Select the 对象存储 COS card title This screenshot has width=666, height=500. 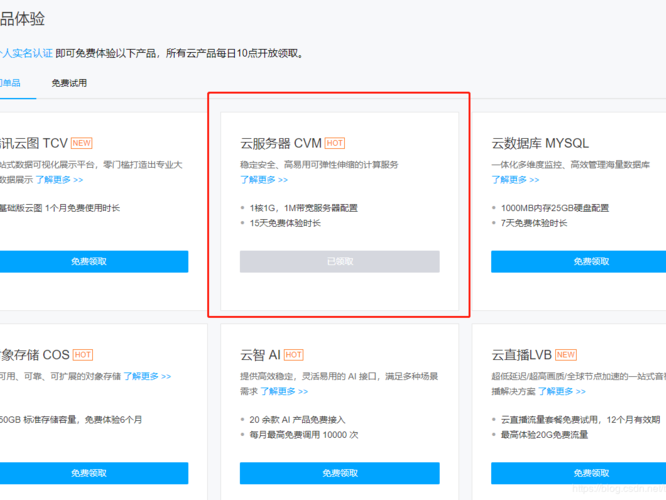35,355
